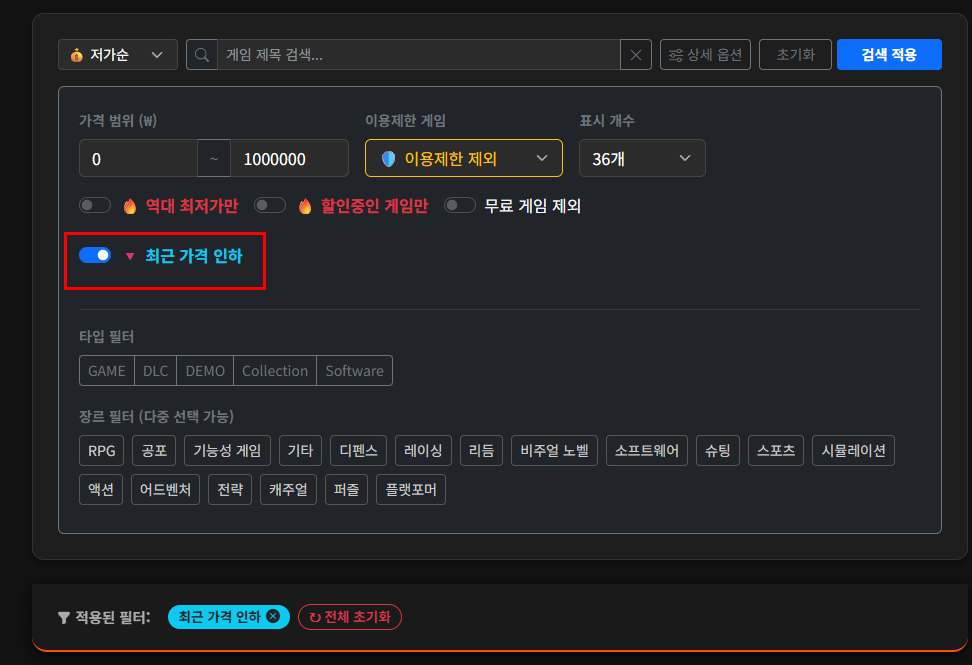972x665 pixels.
Task: Select the DLC type filter
Action: click(155, 371)
